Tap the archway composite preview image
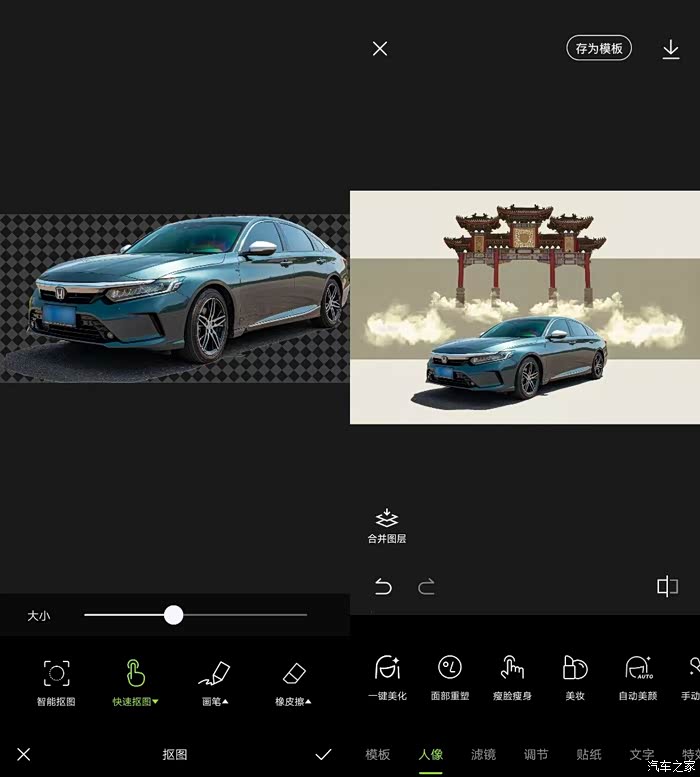This screenshot has height=777, width=700. click(x=525, y=307)
